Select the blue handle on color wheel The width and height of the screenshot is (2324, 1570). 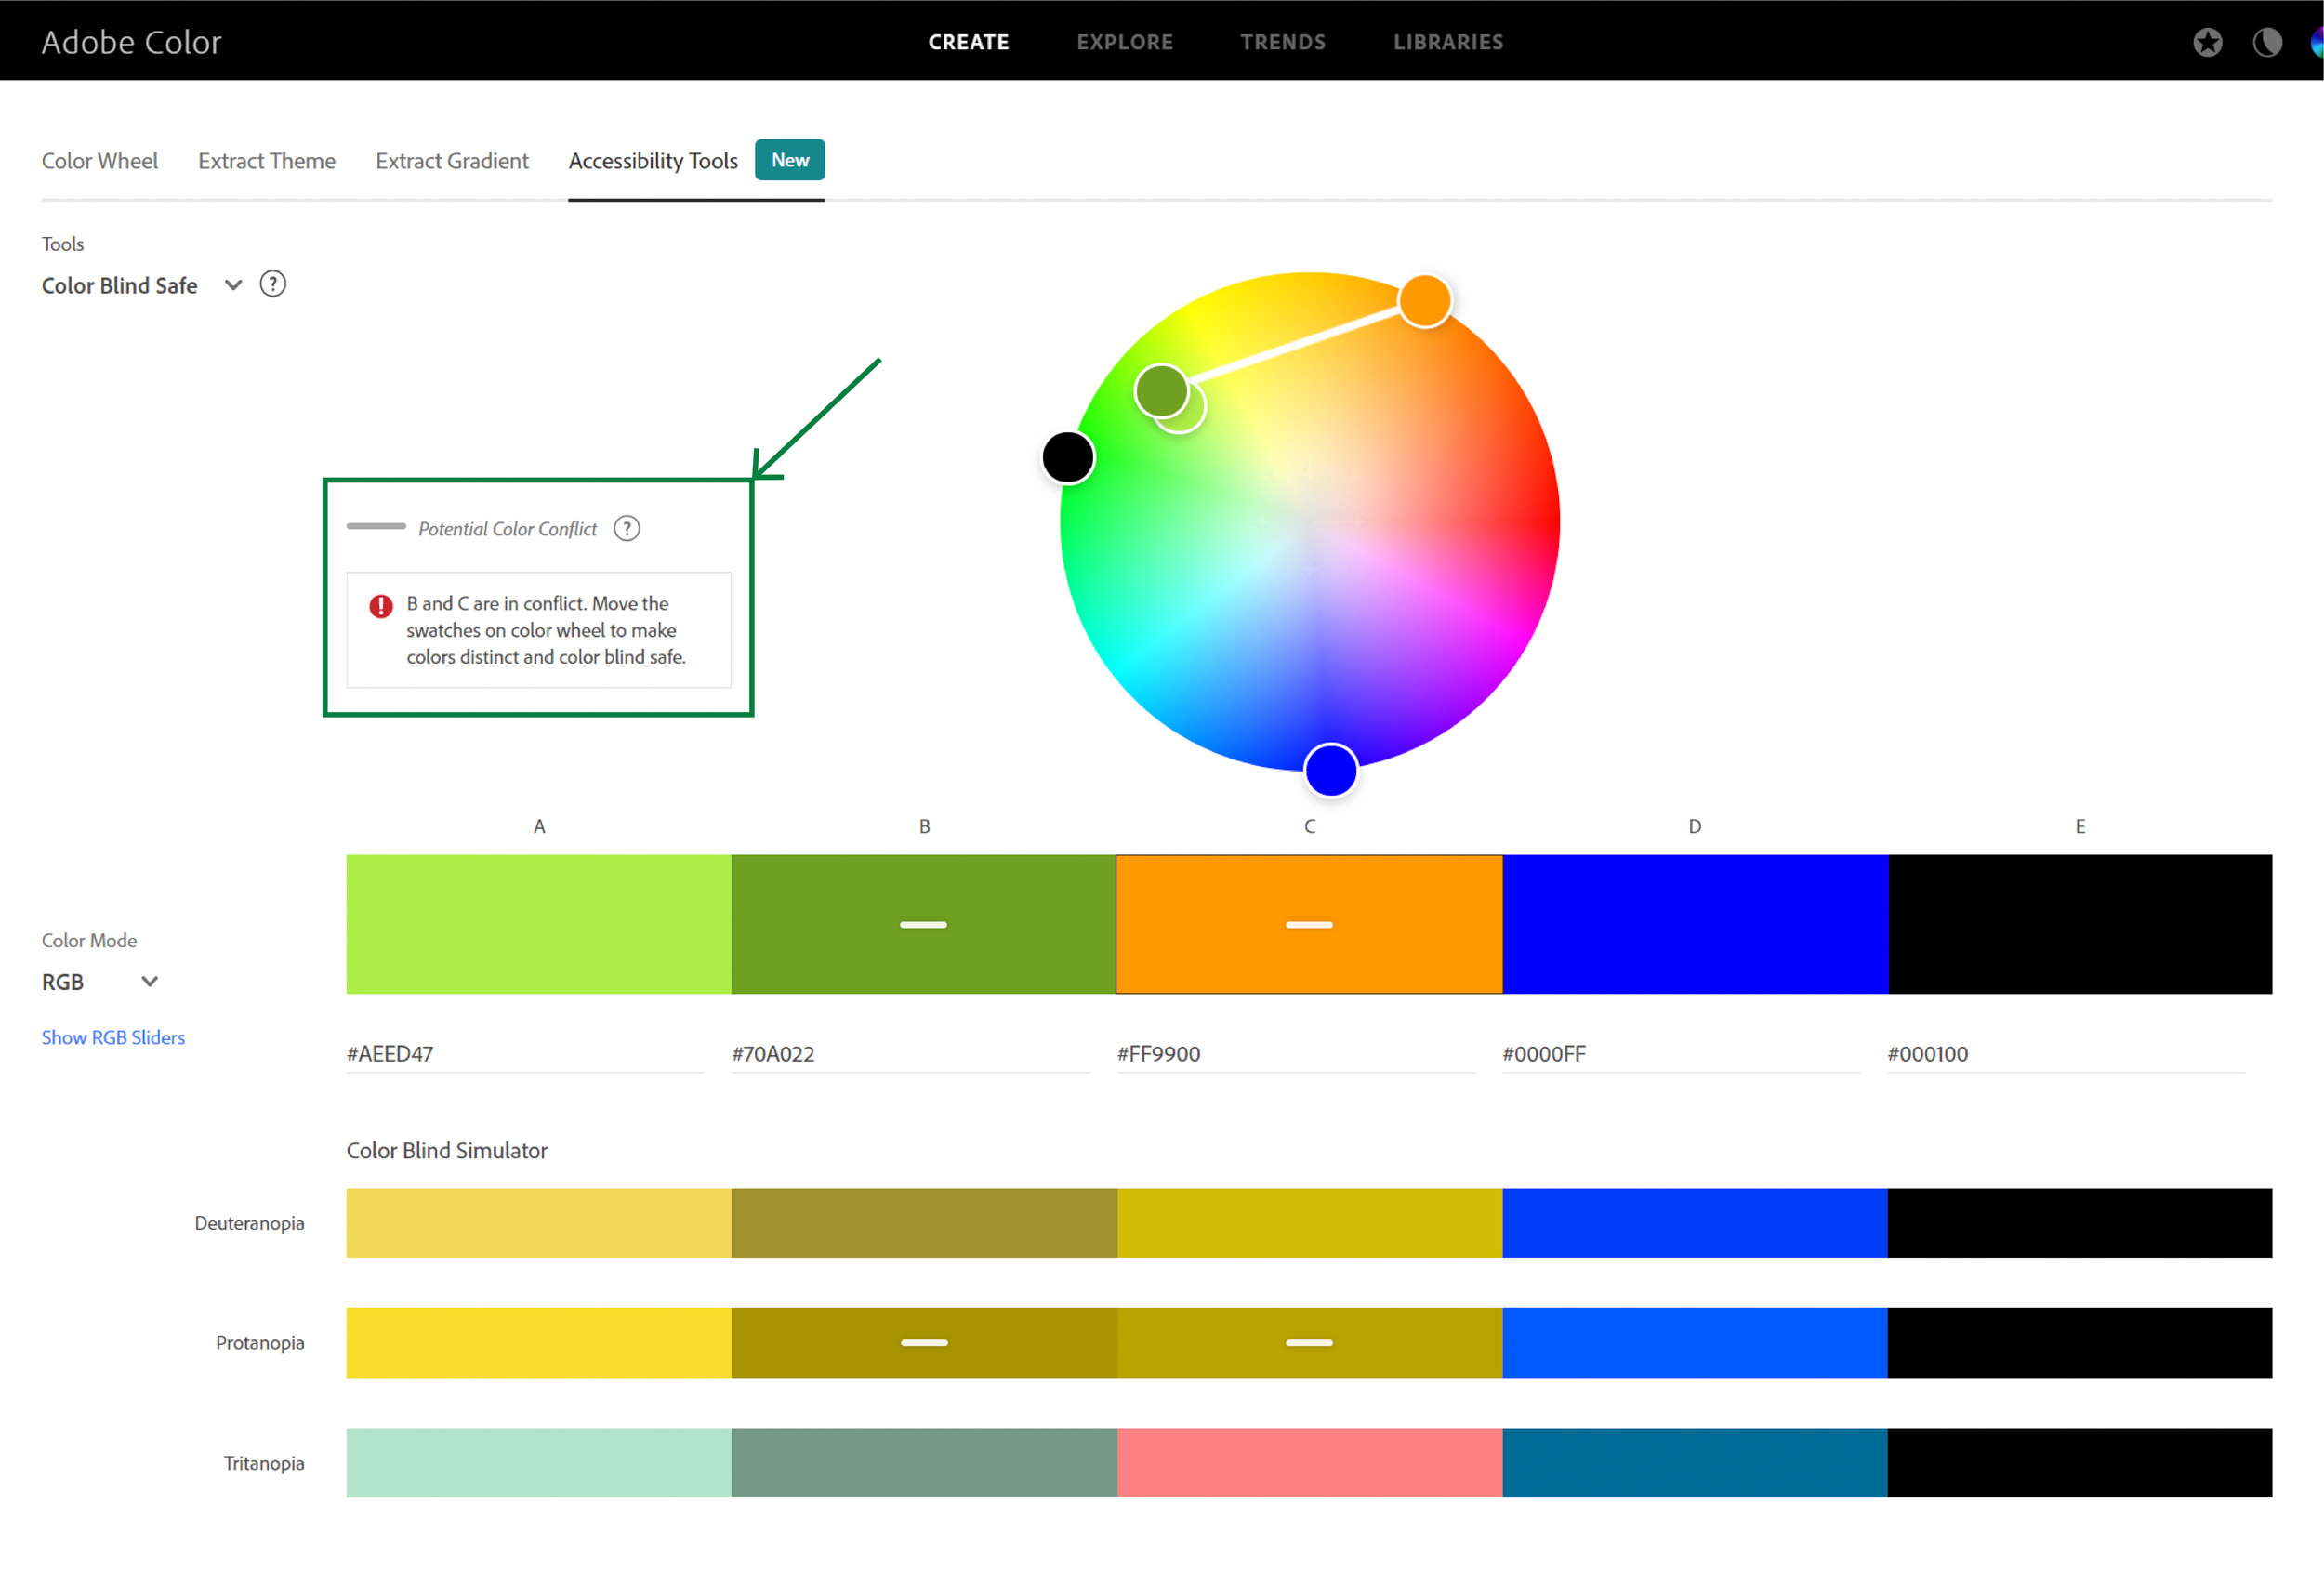1330,771
